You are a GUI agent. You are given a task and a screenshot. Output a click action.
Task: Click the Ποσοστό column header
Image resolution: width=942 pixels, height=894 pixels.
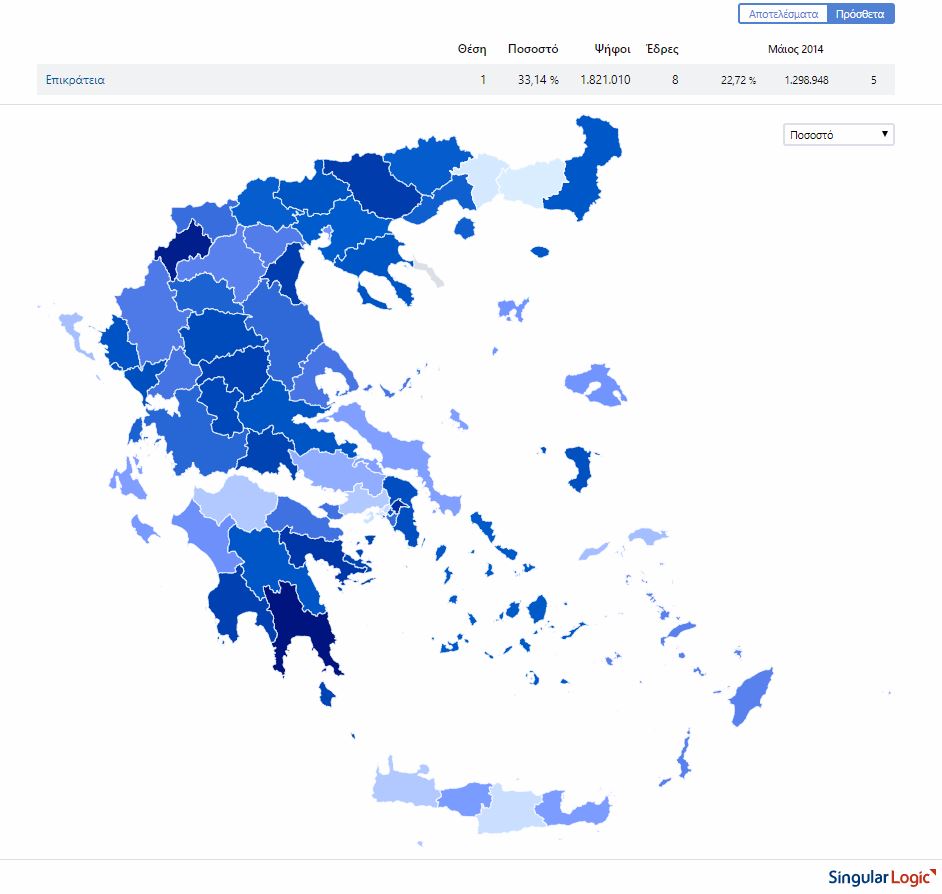coord(533,48)
